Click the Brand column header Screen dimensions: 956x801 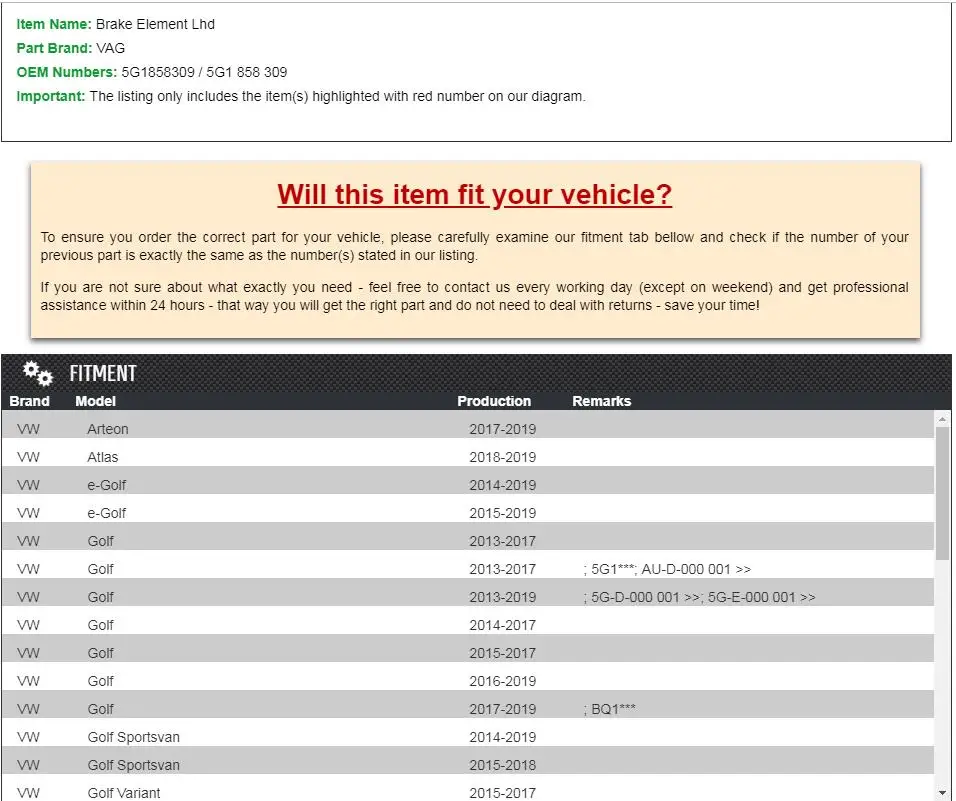(29, 401)
